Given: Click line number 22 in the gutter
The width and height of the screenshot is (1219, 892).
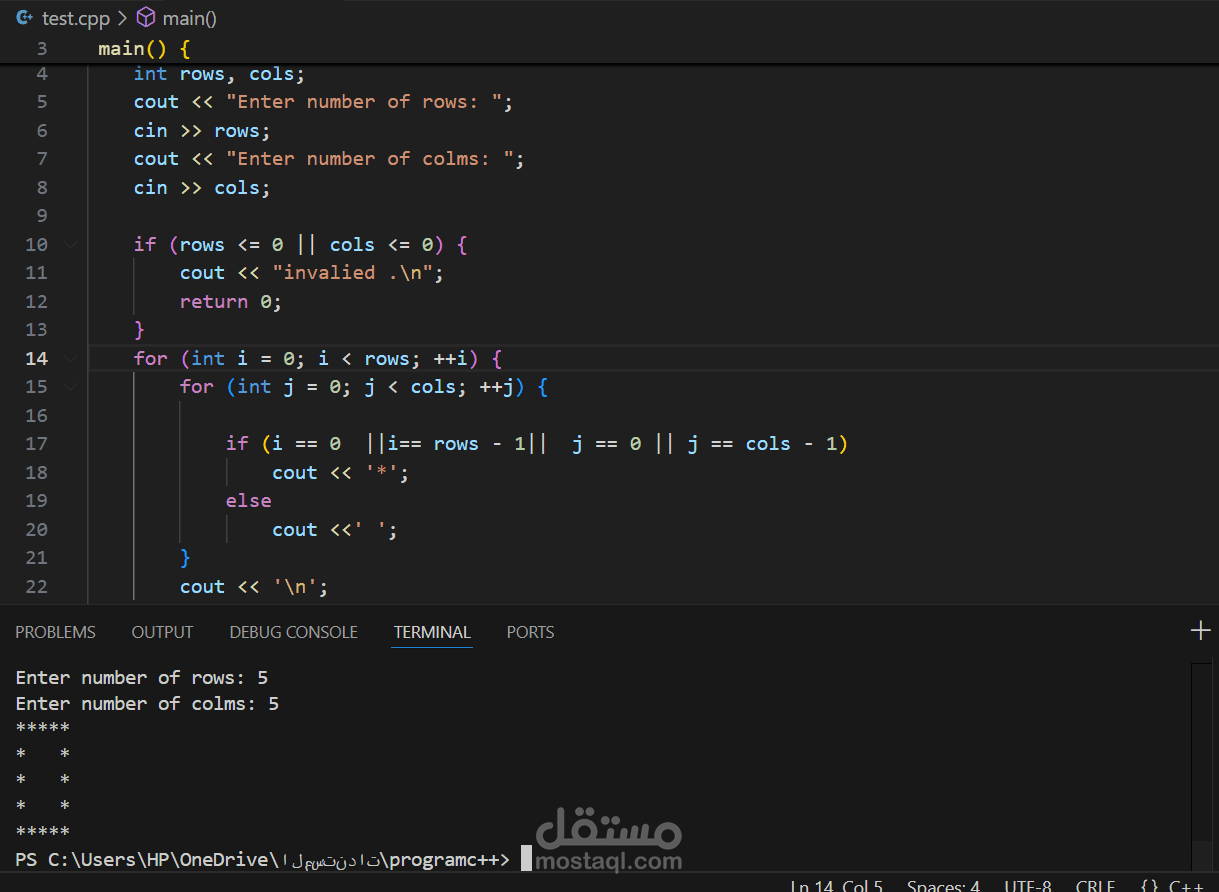Looking at the screenshot, I should pos(36,586).
